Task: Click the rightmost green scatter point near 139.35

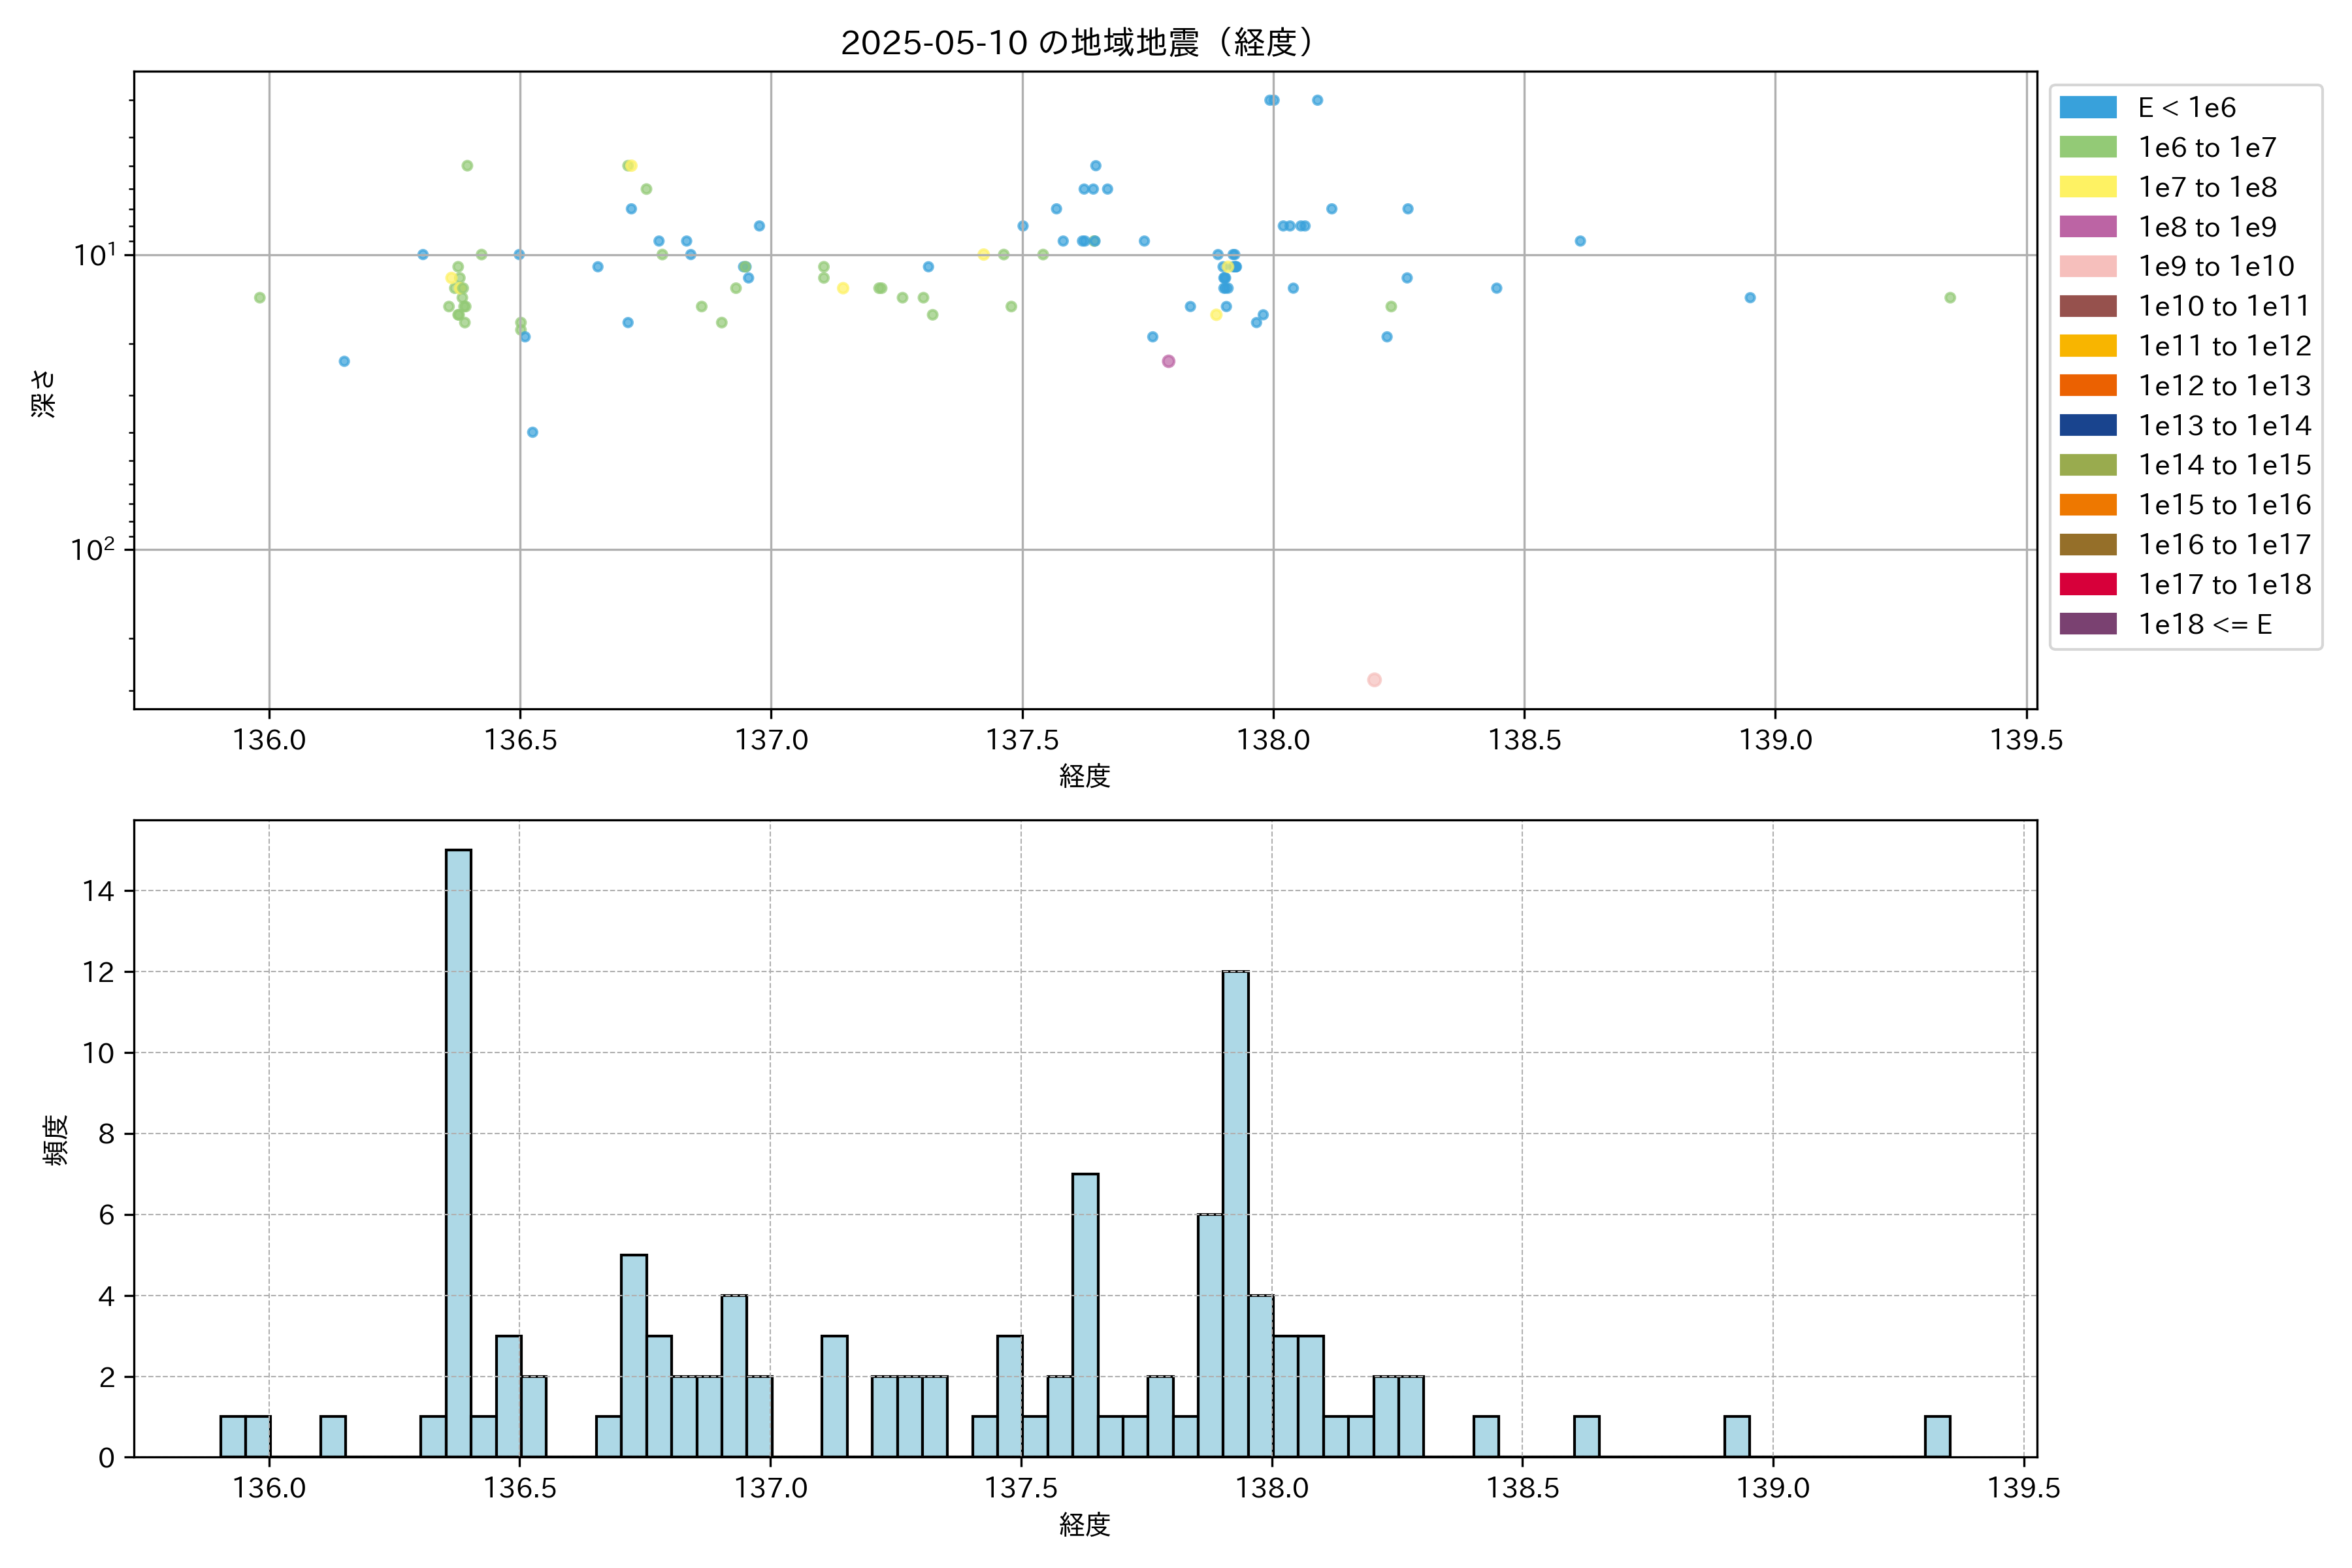Action: (x=1949, y=298)
